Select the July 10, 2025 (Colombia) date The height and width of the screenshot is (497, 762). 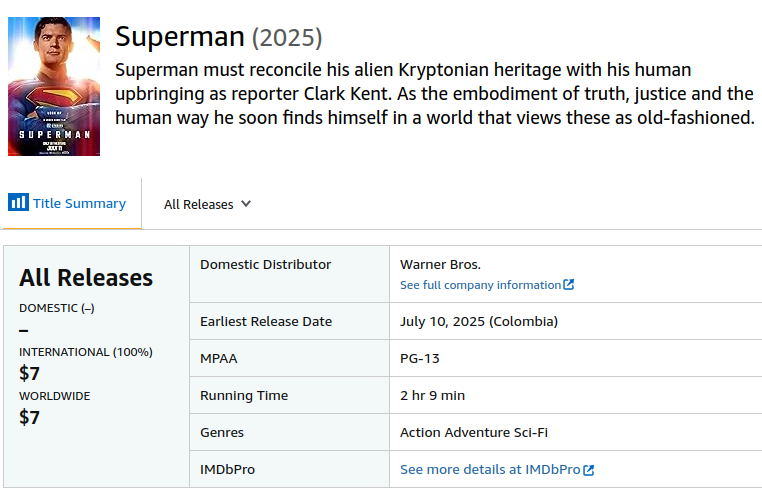(479, 322)
